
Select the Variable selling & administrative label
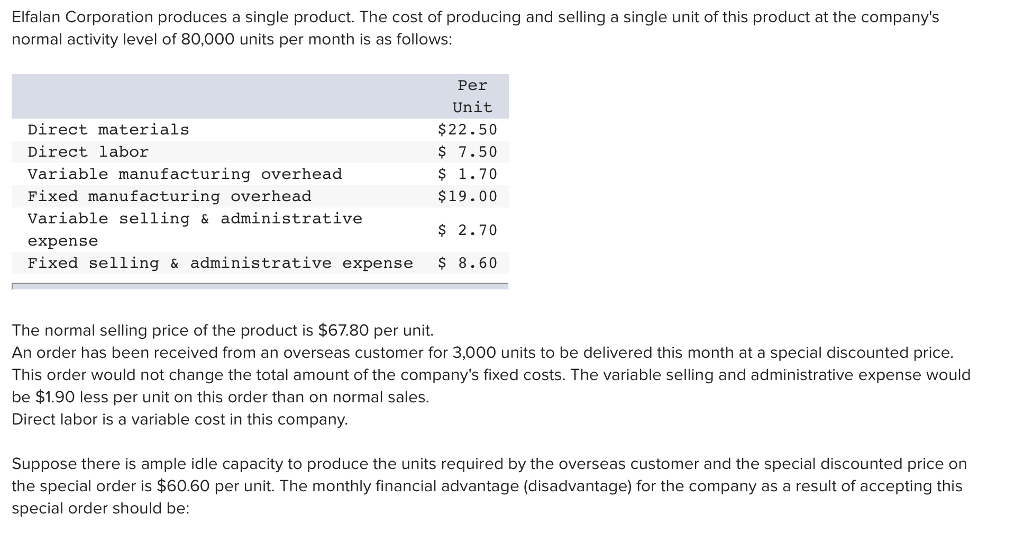[194, 219]
